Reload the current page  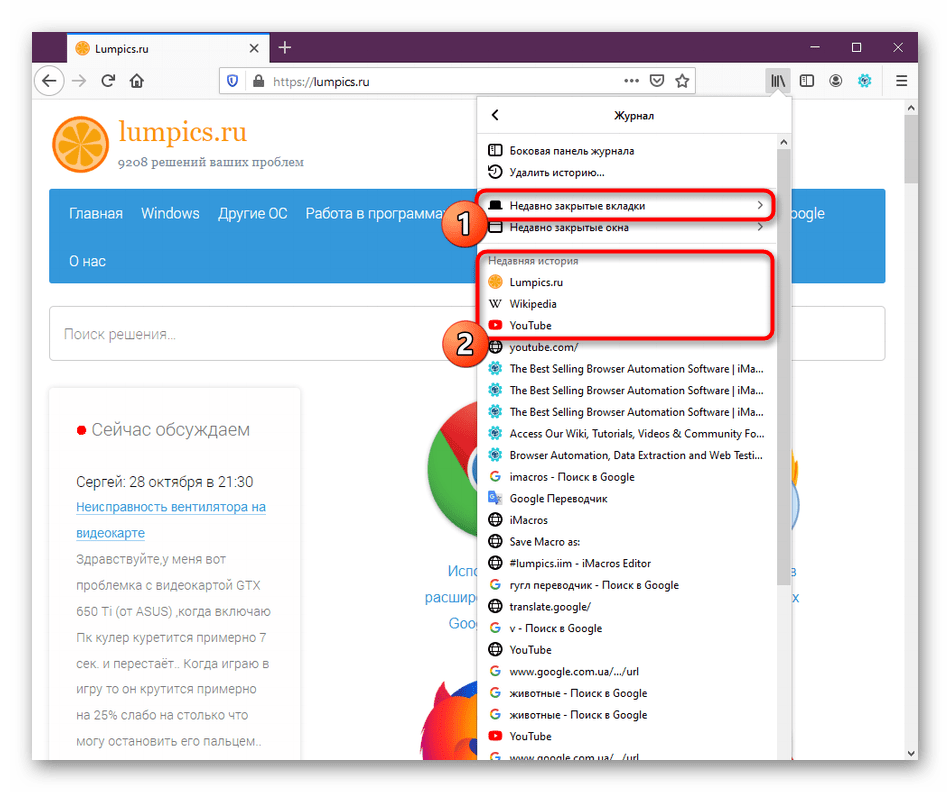click(x=108, y=81)
